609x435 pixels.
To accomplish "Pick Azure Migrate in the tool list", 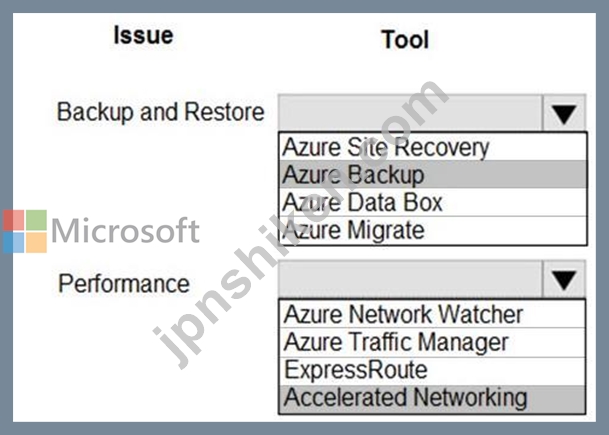I will point(433,230).
